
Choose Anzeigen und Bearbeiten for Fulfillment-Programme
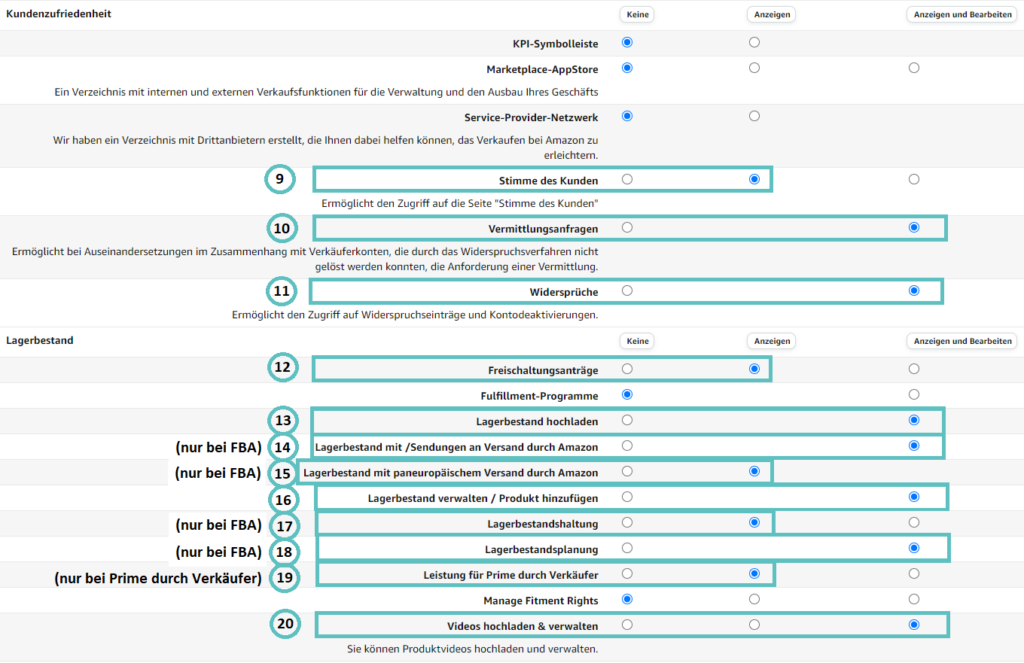pyautogui.click(x=914, y=395)
